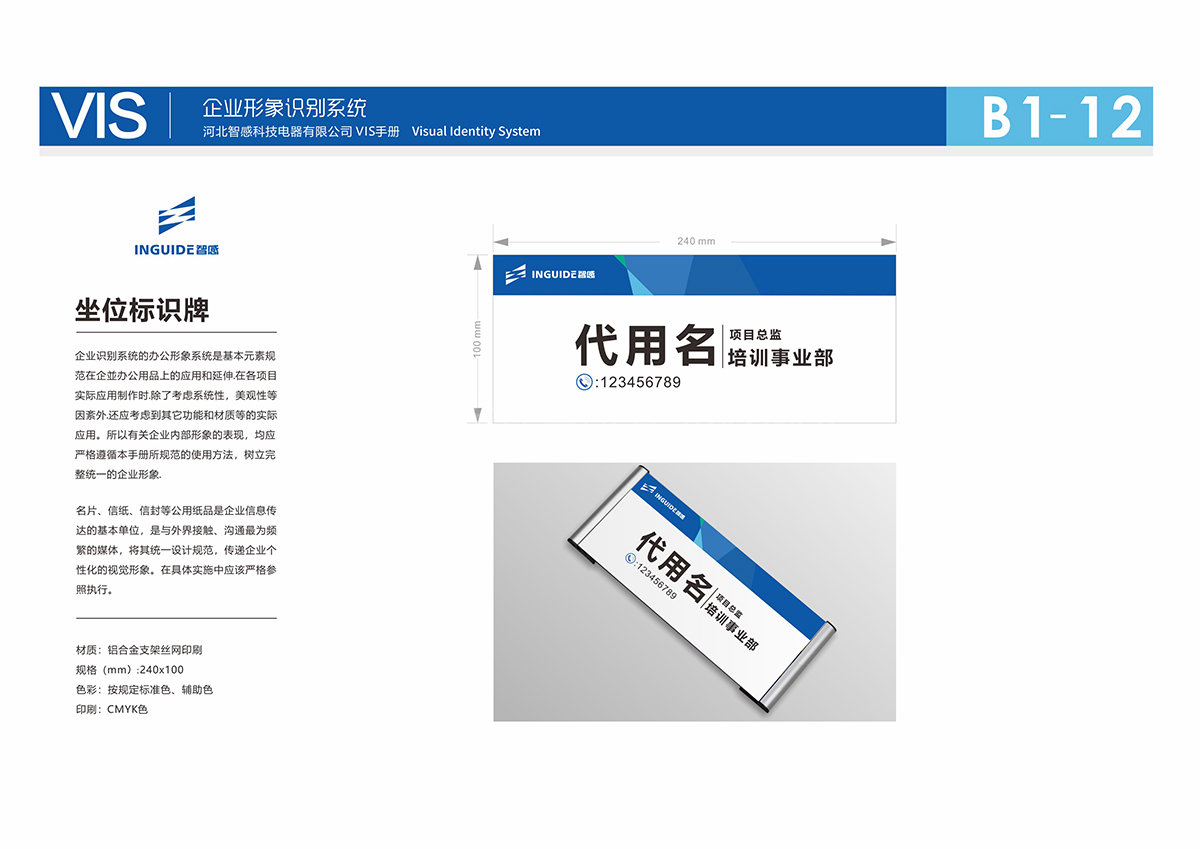
Task: Click the paragraph starting "企业识别系统的办公形象系统"
Action: coord(176,414)
